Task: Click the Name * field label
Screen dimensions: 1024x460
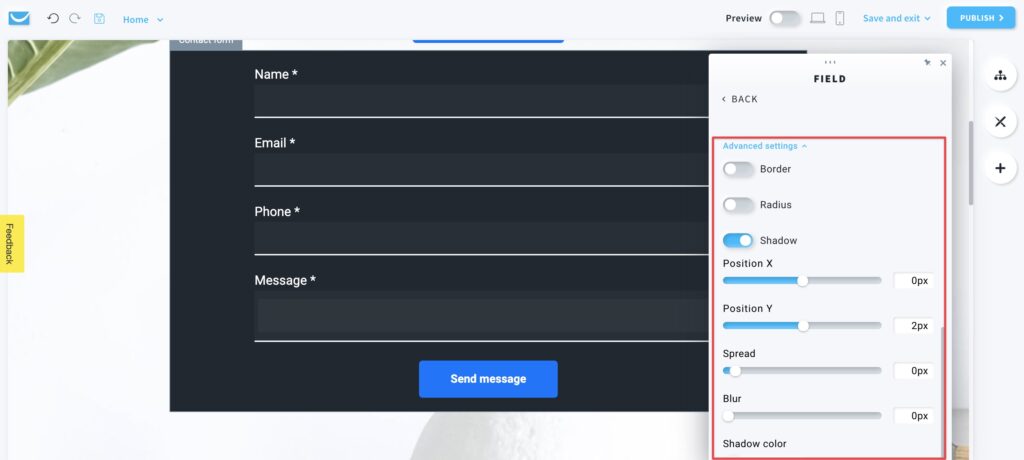Action: coord(276,74)
